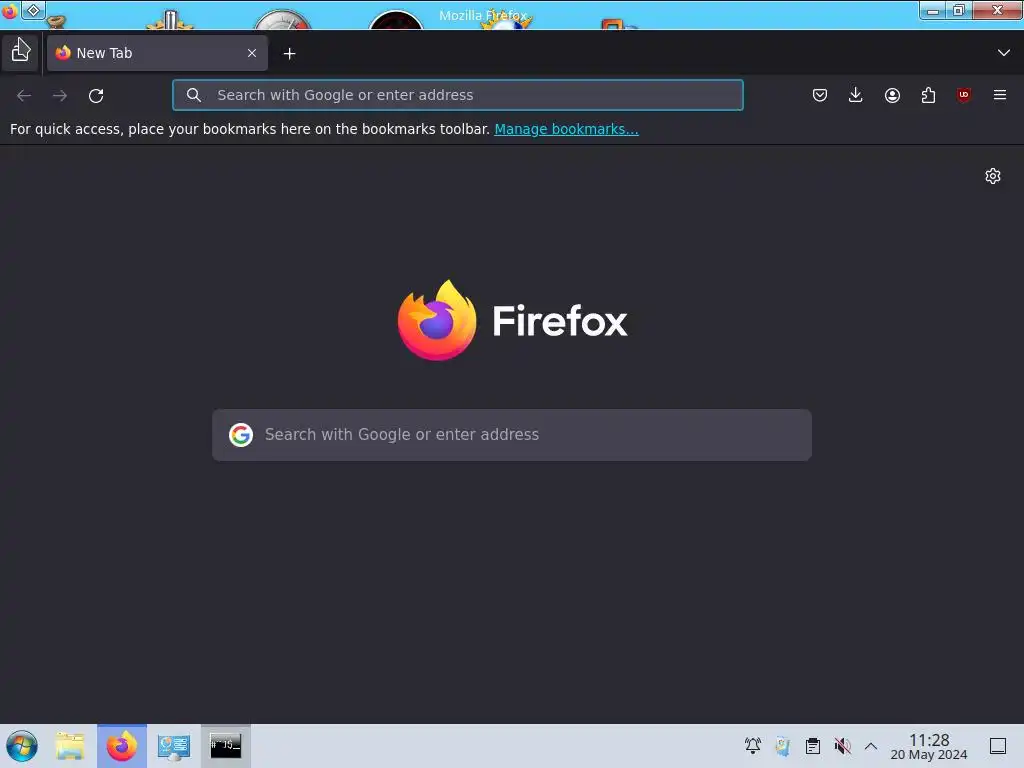Open the Downloads panel
1024x768 pixels.
(856, 95)
